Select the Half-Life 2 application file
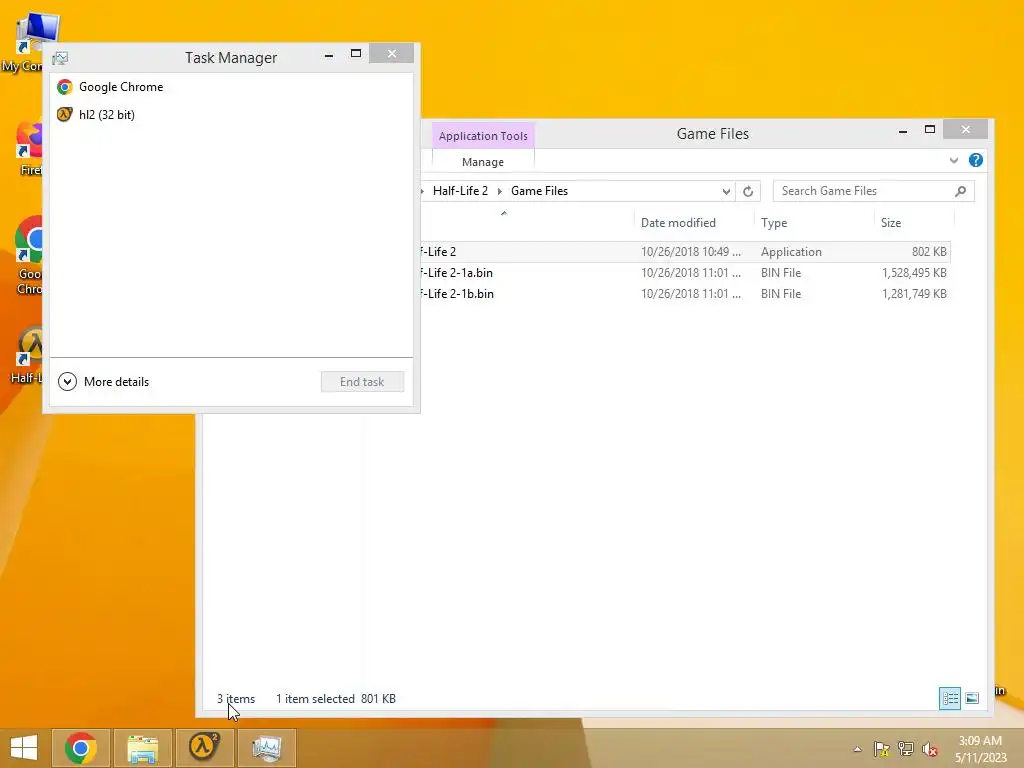Image resolution: width=1024 pixels, height=768 pixels. coord(686,251)
